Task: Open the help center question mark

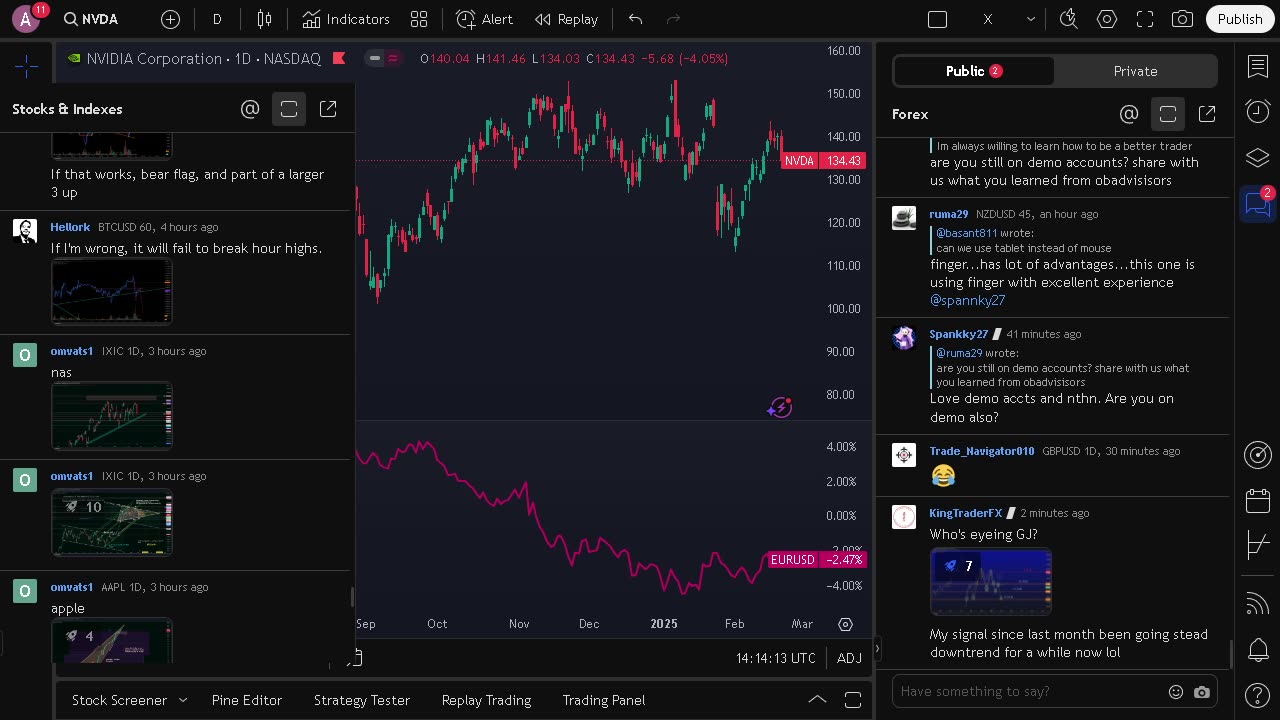Action: pos(1258,695)
